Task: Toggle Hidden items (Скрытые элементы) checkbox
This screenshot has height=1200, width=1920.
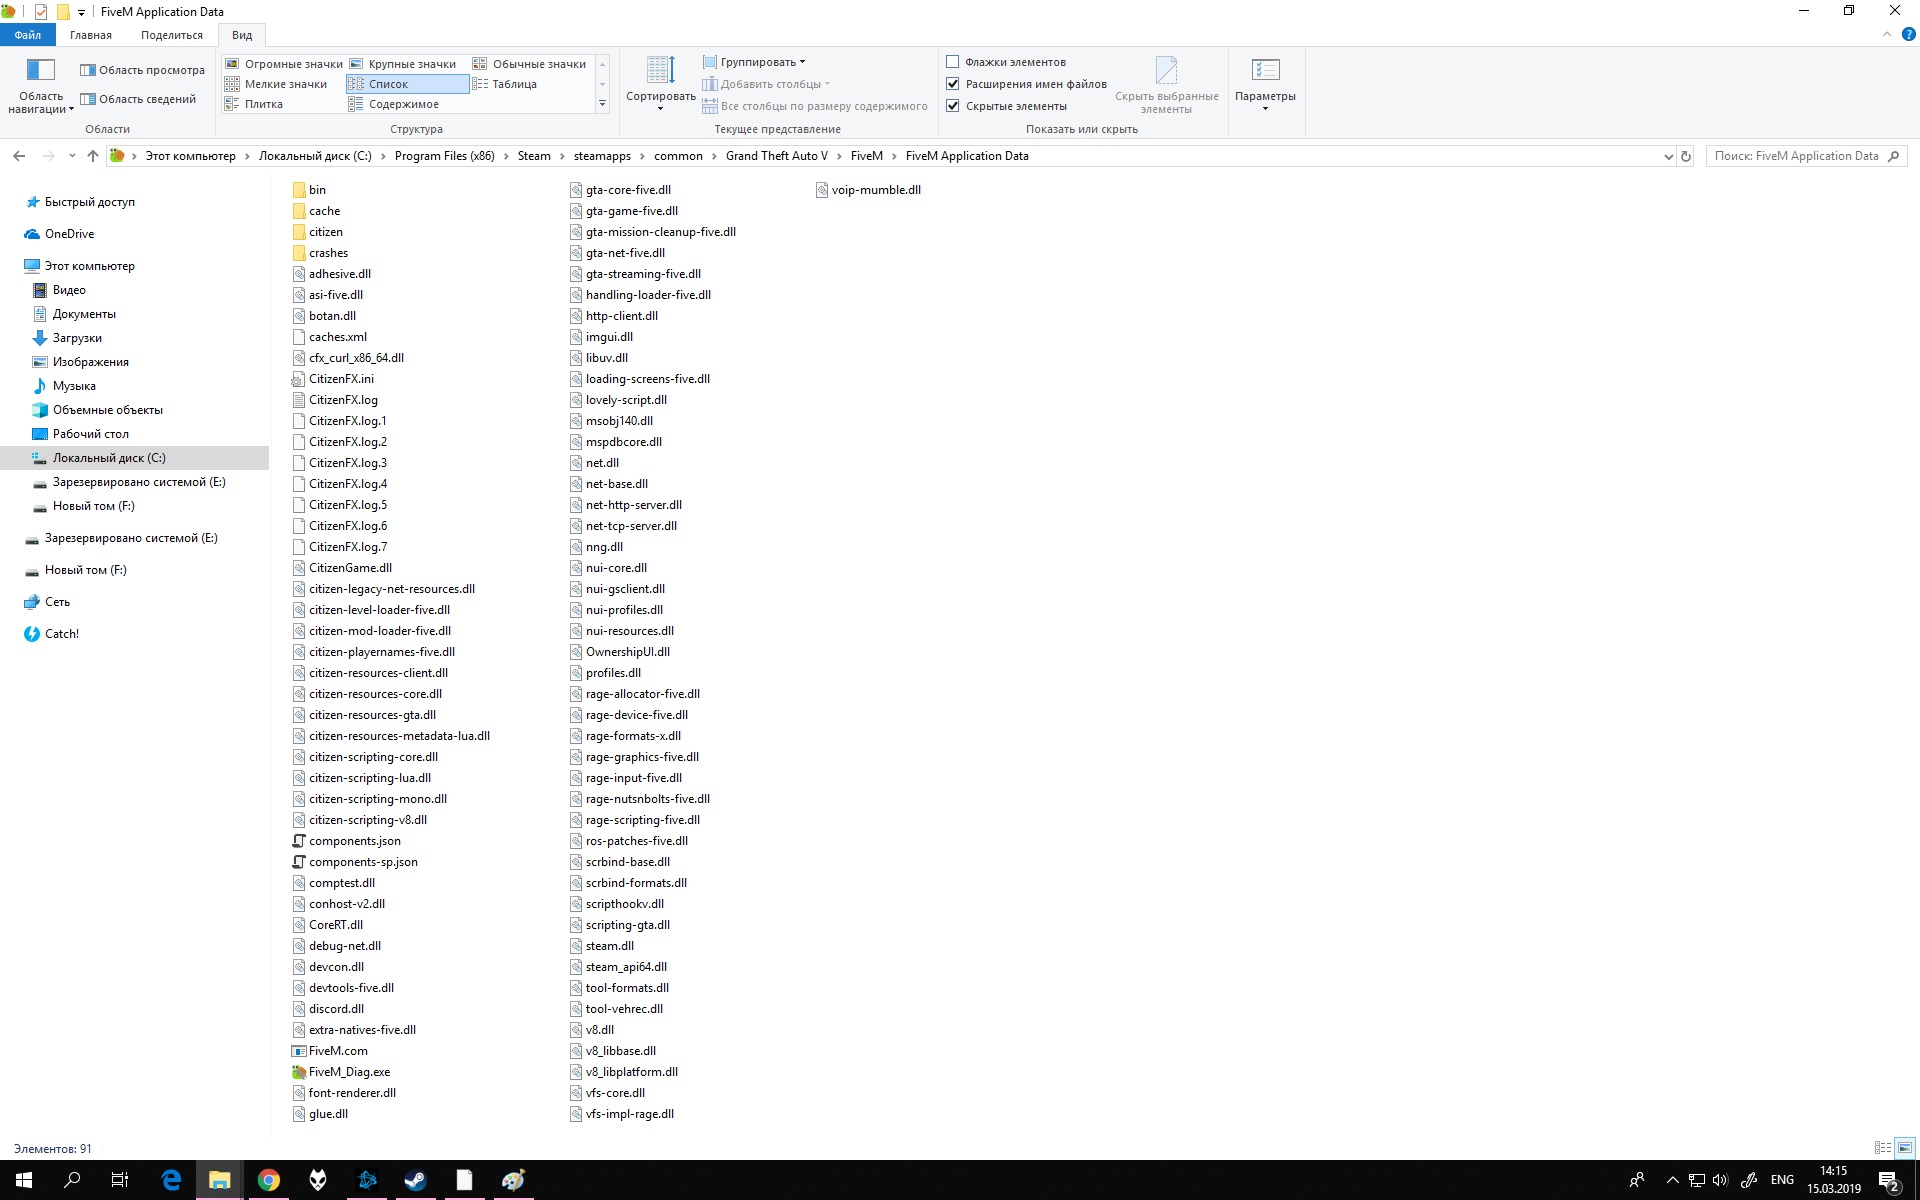Action: point(953,106)
